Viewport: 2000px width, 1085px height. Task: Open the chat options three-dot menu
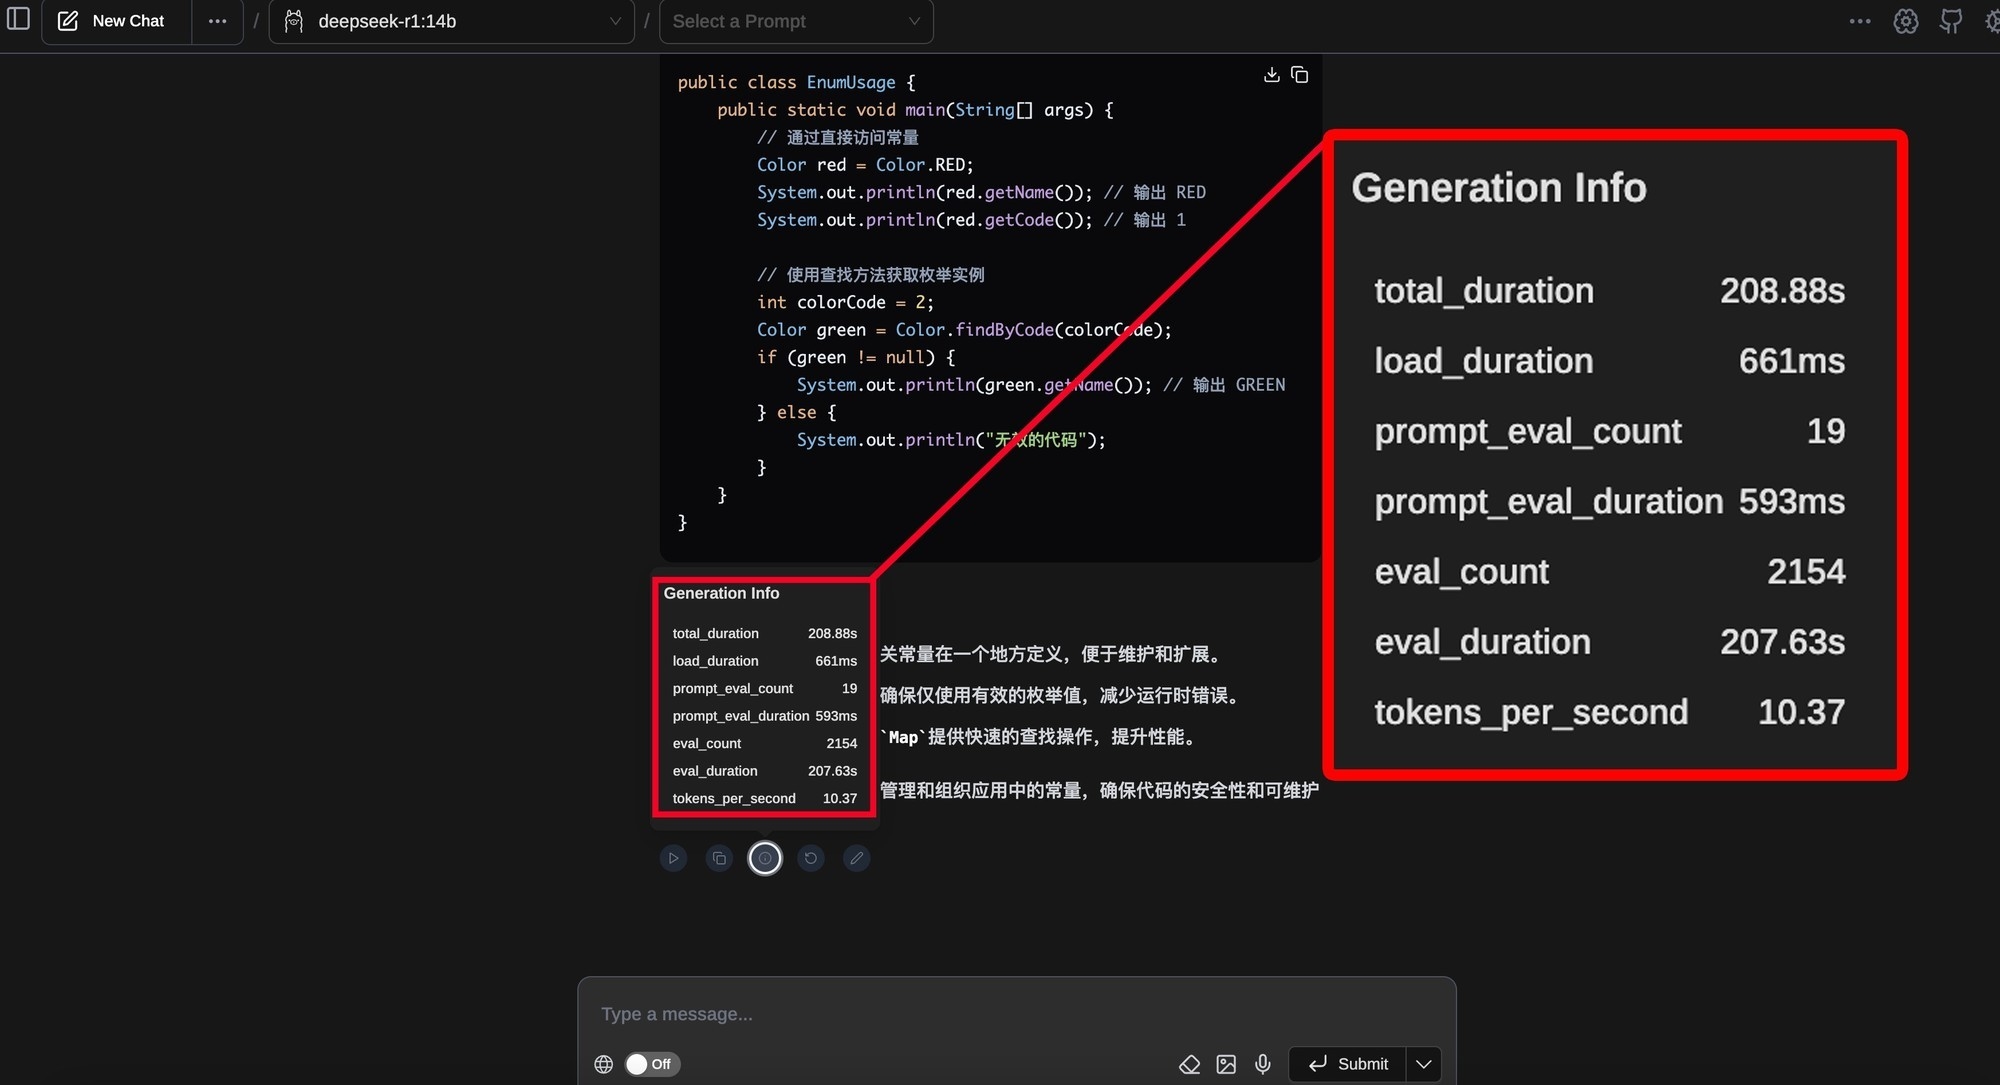(217, 21)
